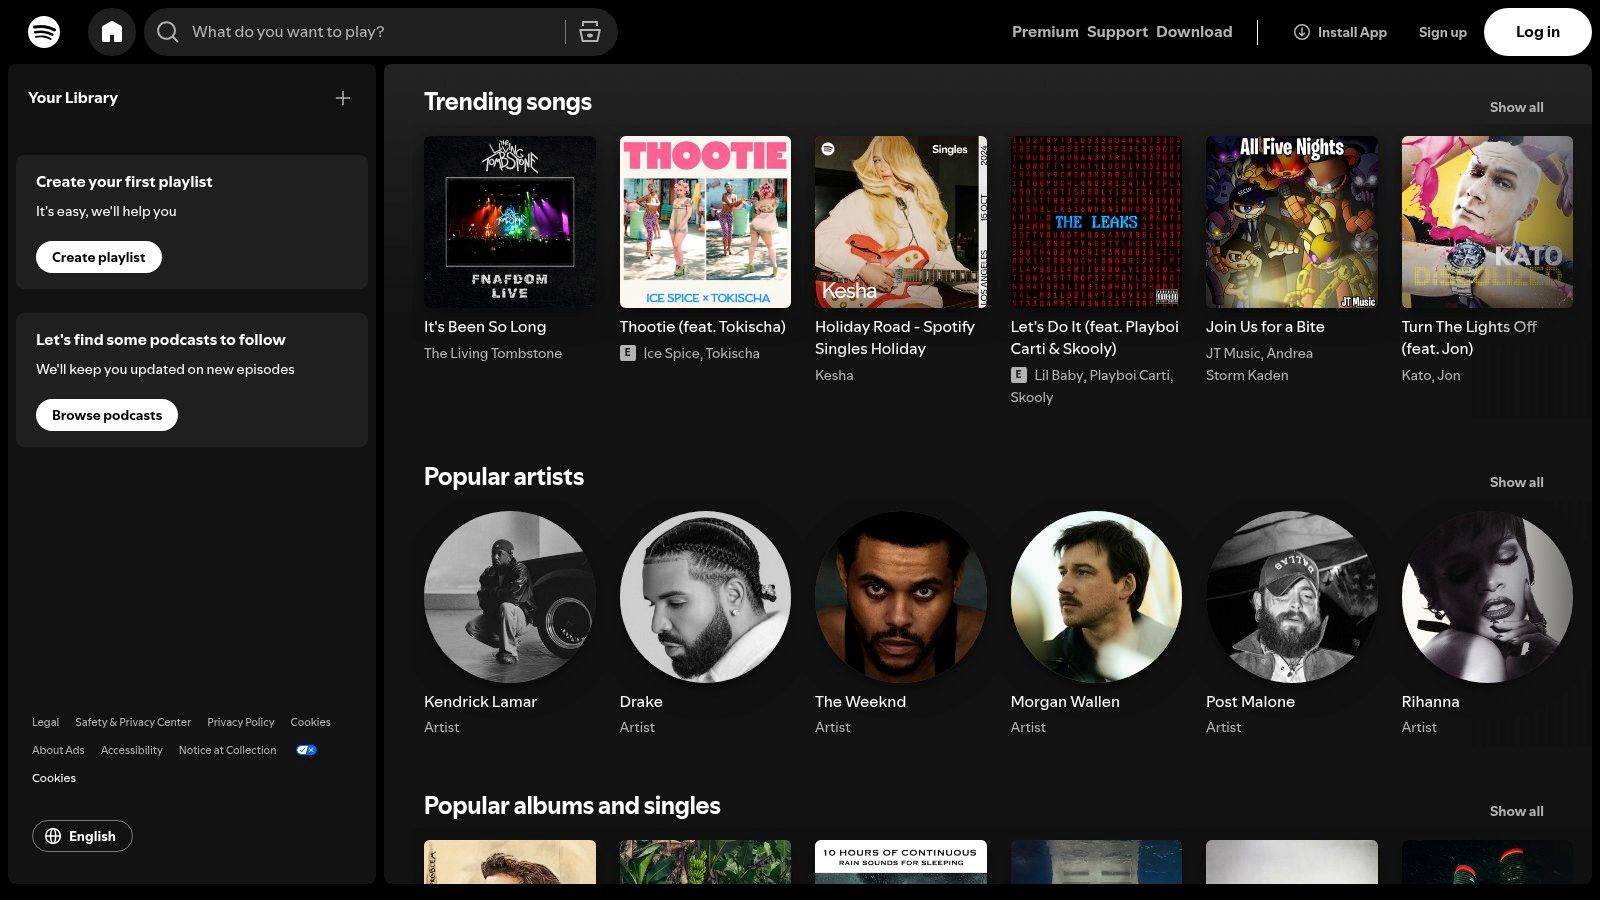
Task: Go to Home via house icon
Action: tap(112, 32)
